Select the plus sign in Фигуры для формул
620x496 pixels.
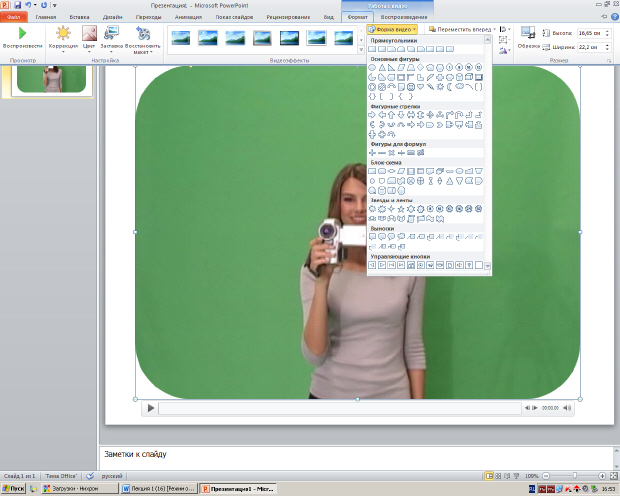(x=372, y=152)
